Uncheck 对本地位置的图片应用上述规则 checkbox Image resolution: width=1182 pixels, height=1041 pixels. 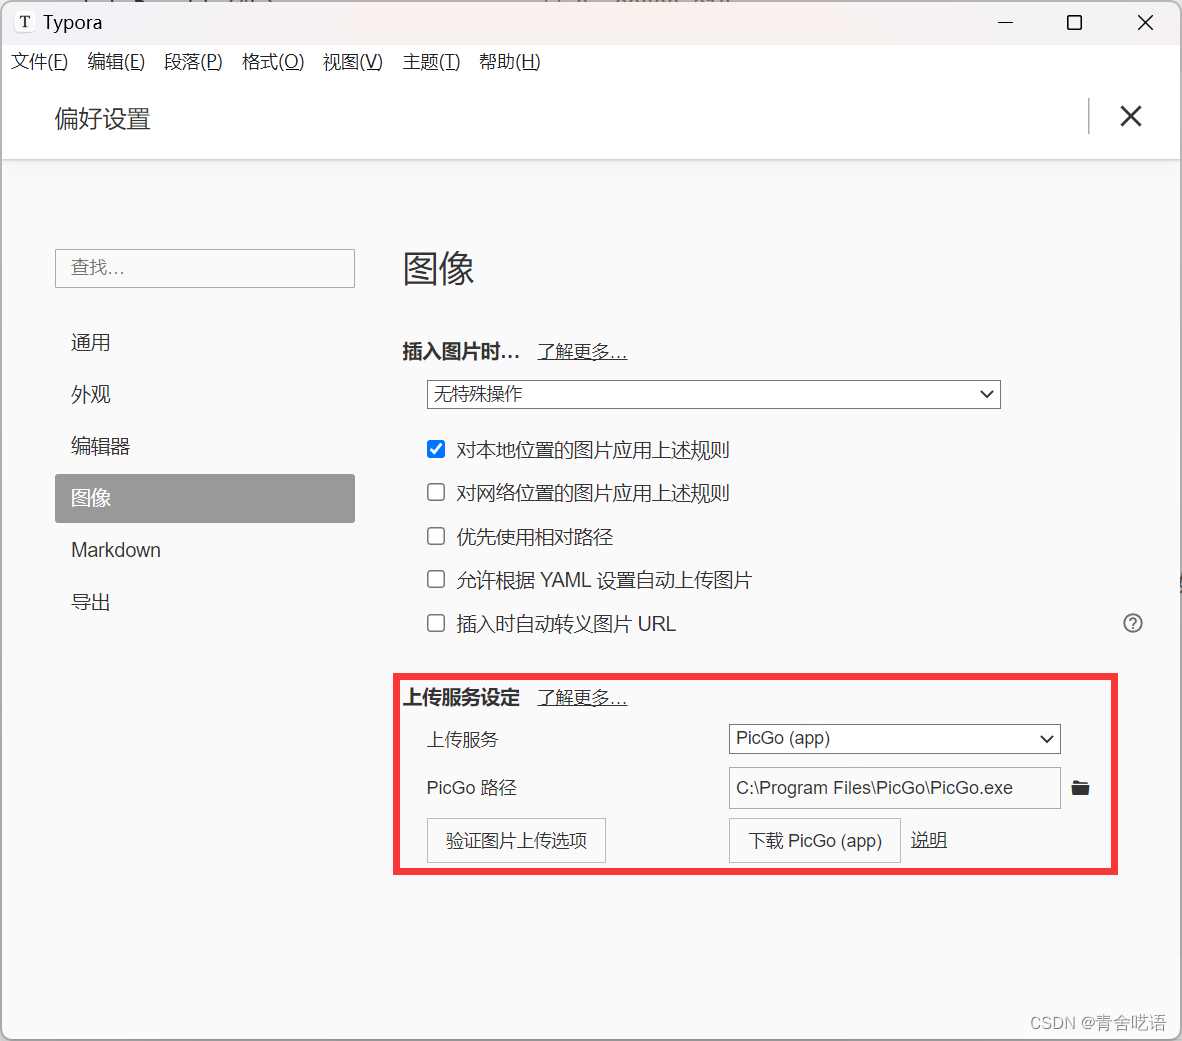tap(436, 449)
